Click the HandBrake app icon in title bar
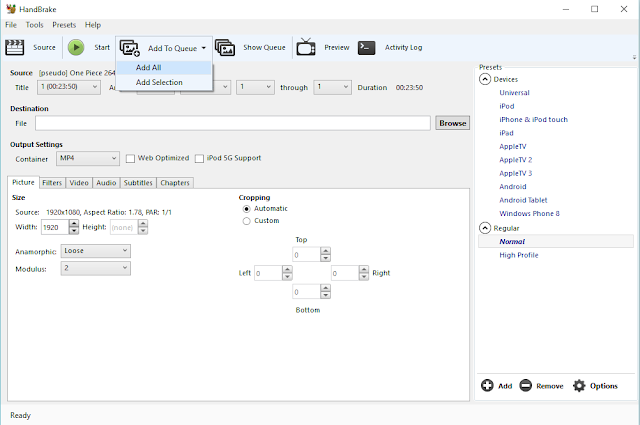The width and height of the screenshot is (640, 425). (x=11, y=9)
